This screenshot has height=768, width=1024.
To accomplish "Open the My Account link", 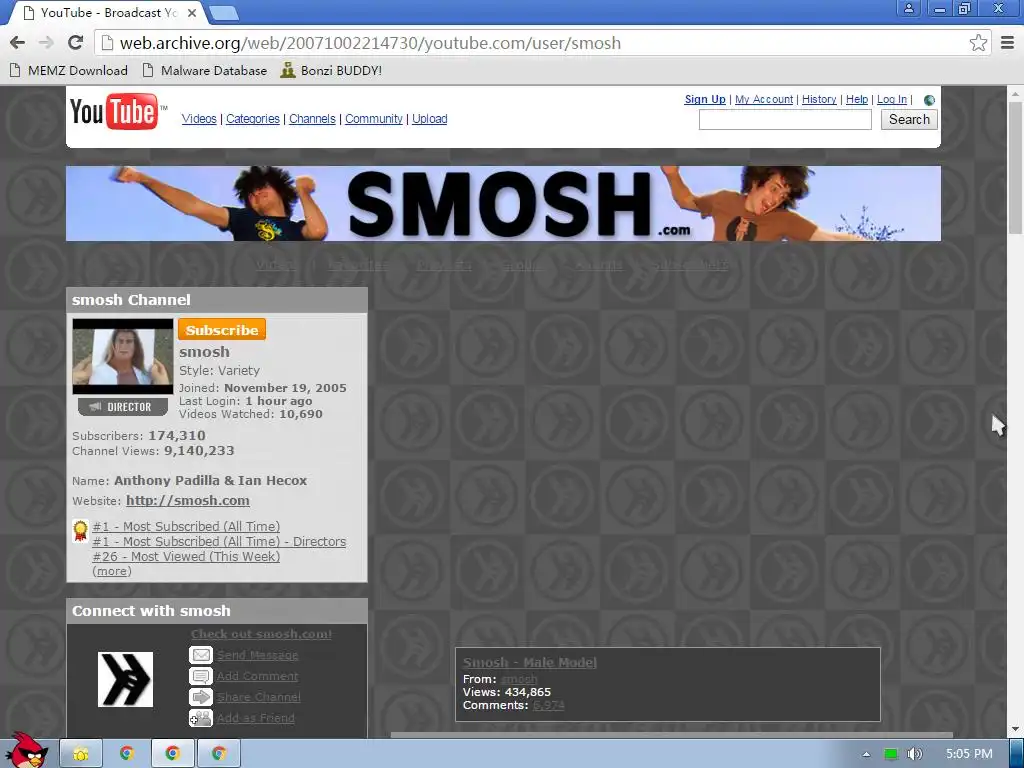I will point(764,99).
